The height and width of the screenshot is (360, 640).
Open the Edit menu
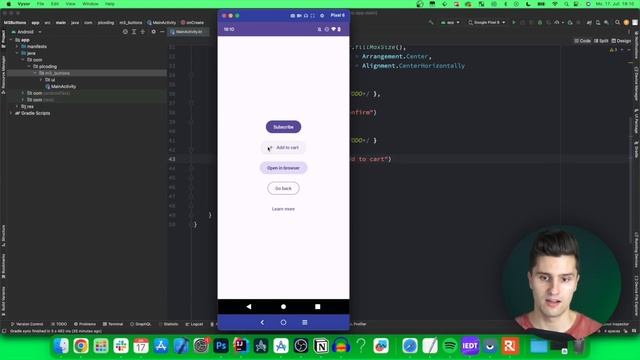(x=55, y=4)
